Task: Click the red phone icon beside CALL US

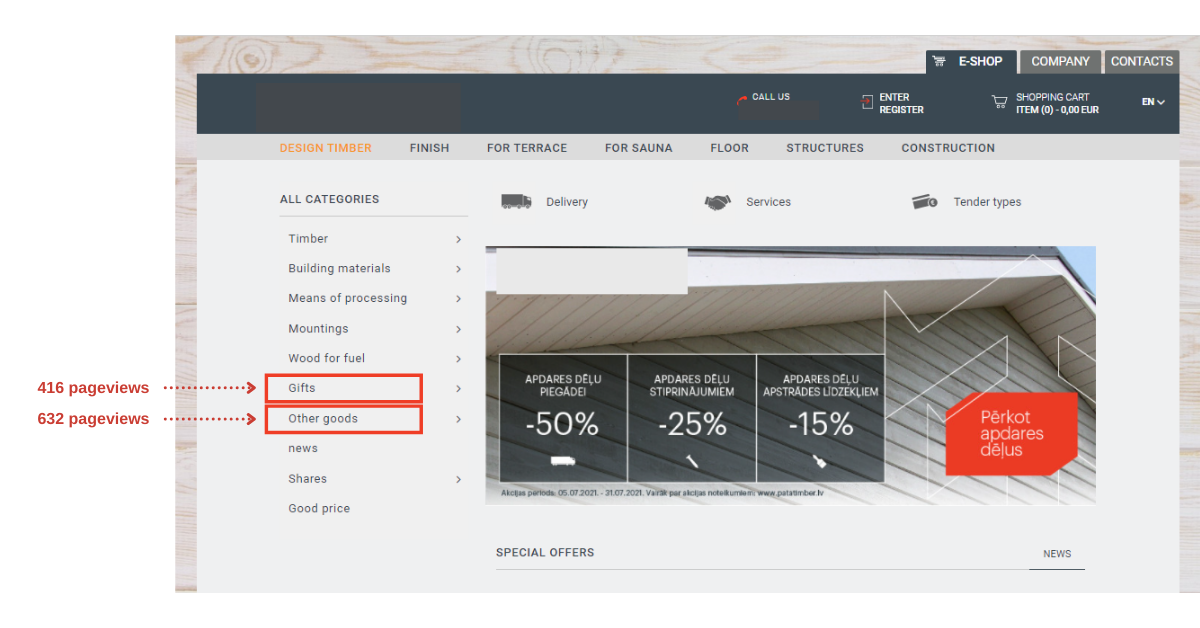Action: [742, 97]
